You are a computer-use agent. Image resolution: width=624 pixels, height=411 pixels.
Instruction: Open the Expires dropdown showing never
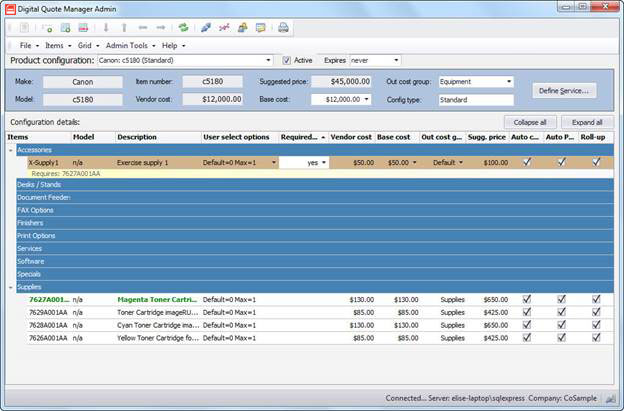click(x=396, y=60)
